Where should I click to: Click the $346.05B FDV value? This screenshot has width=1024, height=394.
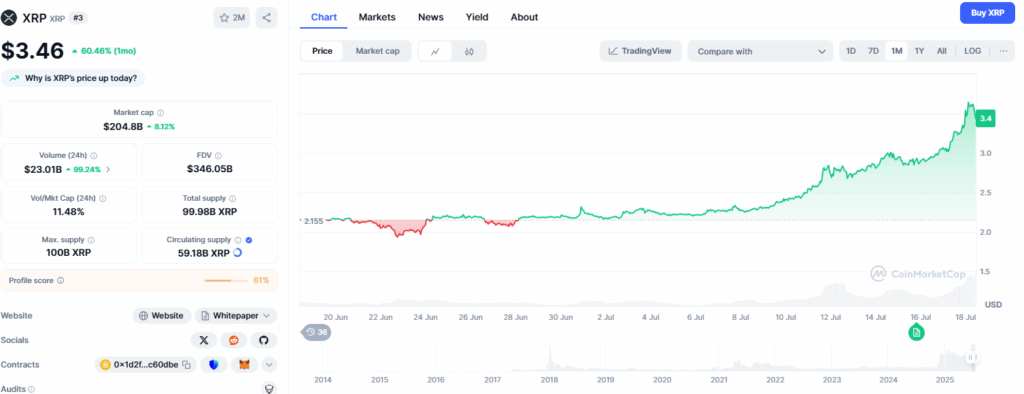210,169
